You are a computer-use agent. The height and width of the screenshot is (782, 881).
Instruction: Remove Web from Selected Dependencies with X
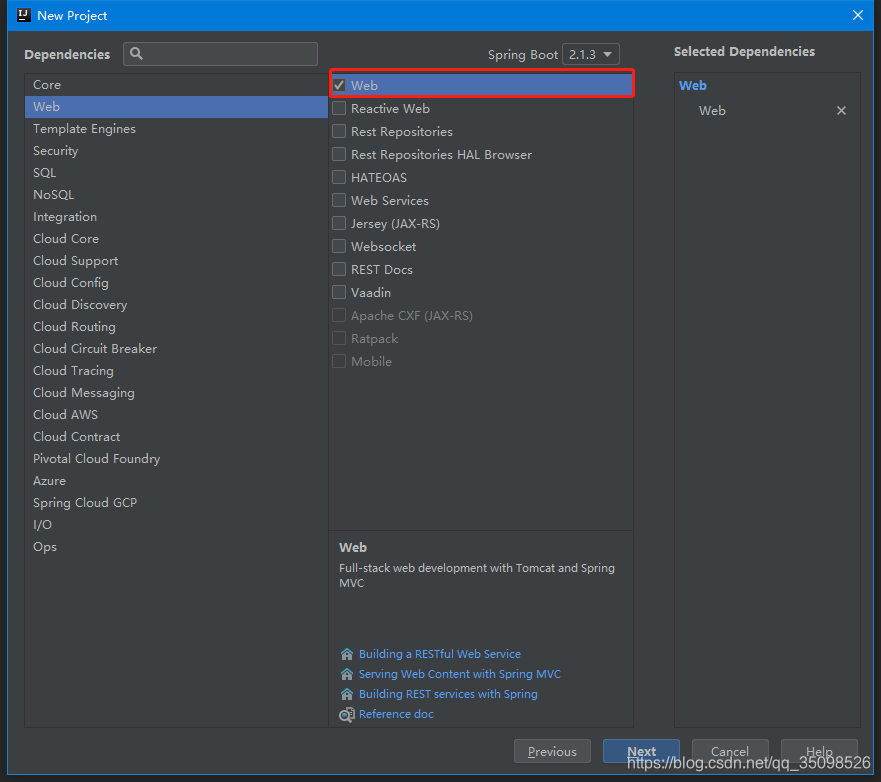coord(841,111)
